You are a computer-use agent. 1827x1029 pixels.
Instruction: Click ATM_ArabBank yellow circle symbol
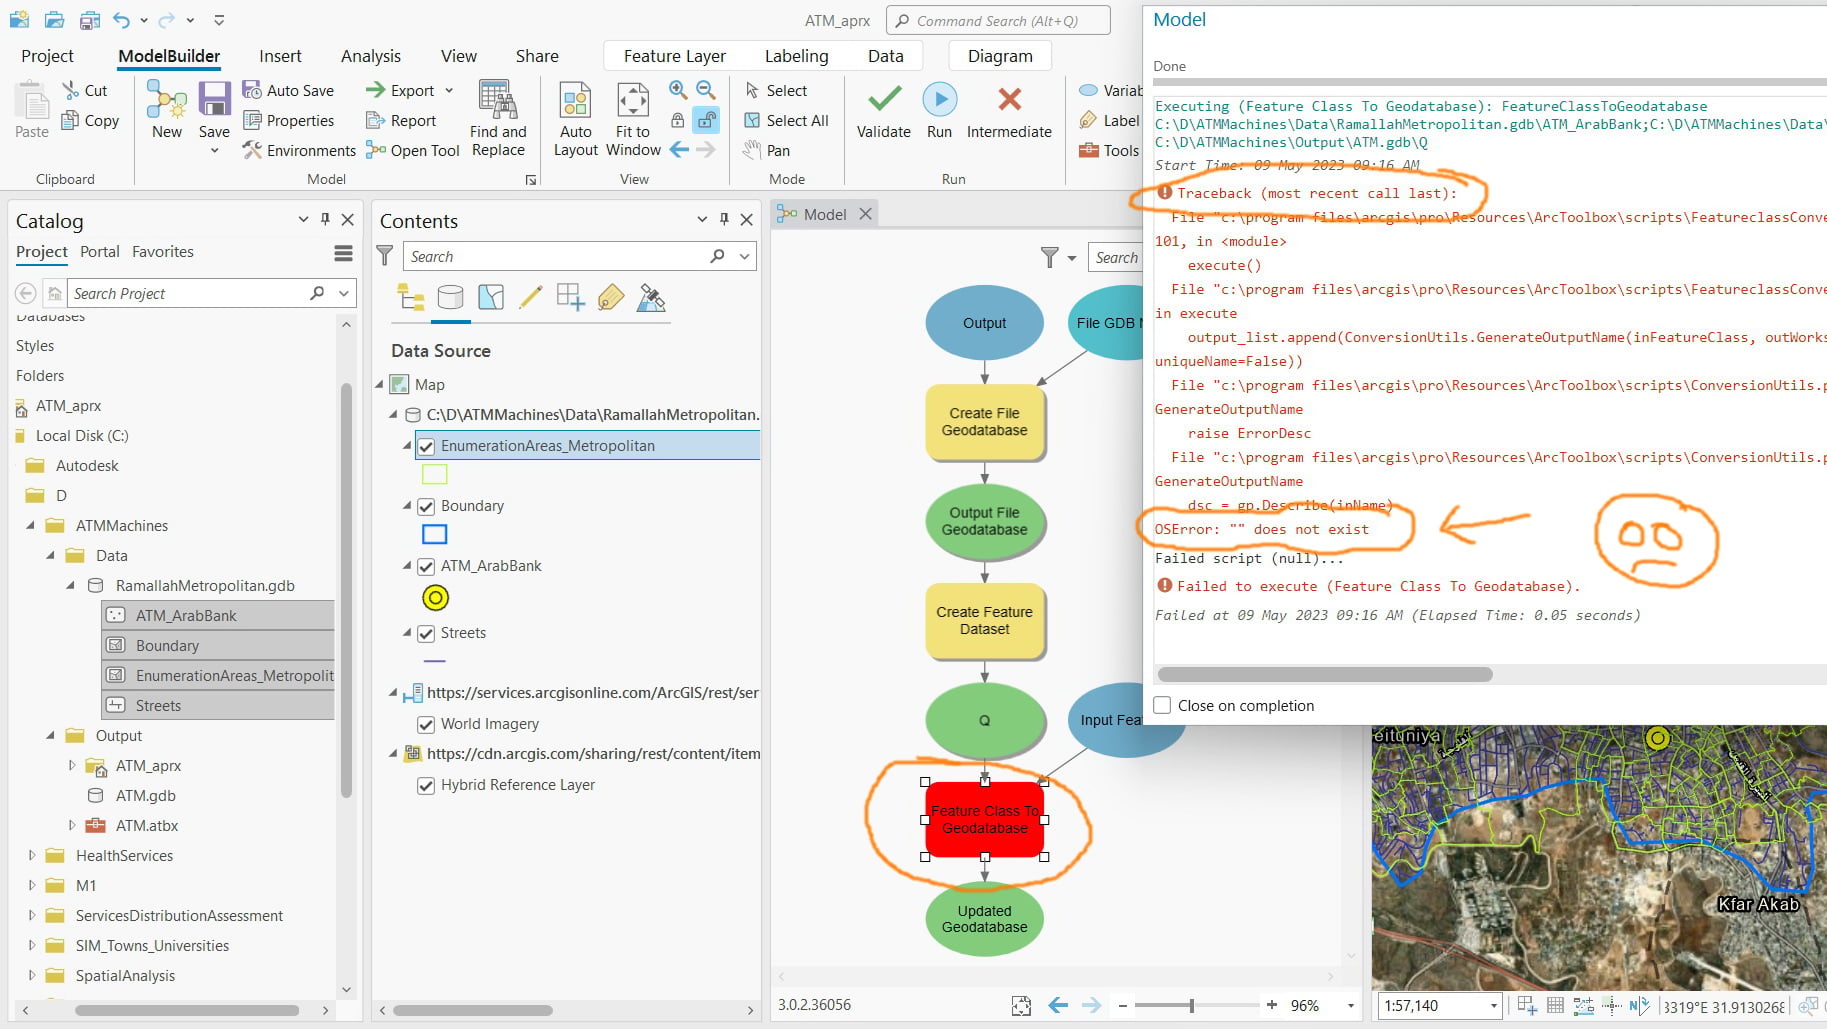tap(435, 598)
